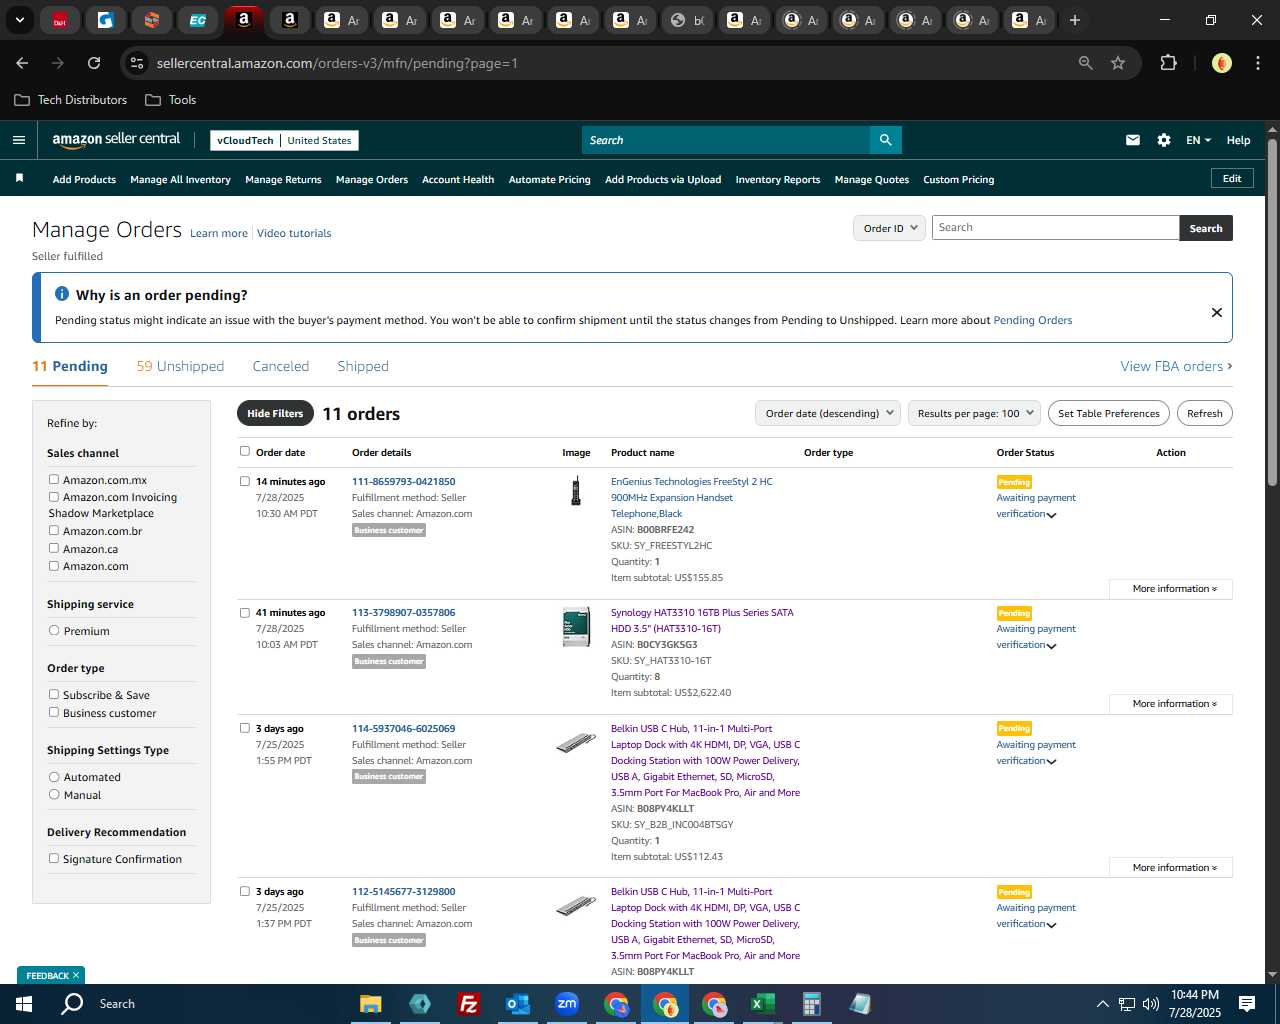Check Signature Confirmation filter

pyautogui.click(x=54, y=859)
